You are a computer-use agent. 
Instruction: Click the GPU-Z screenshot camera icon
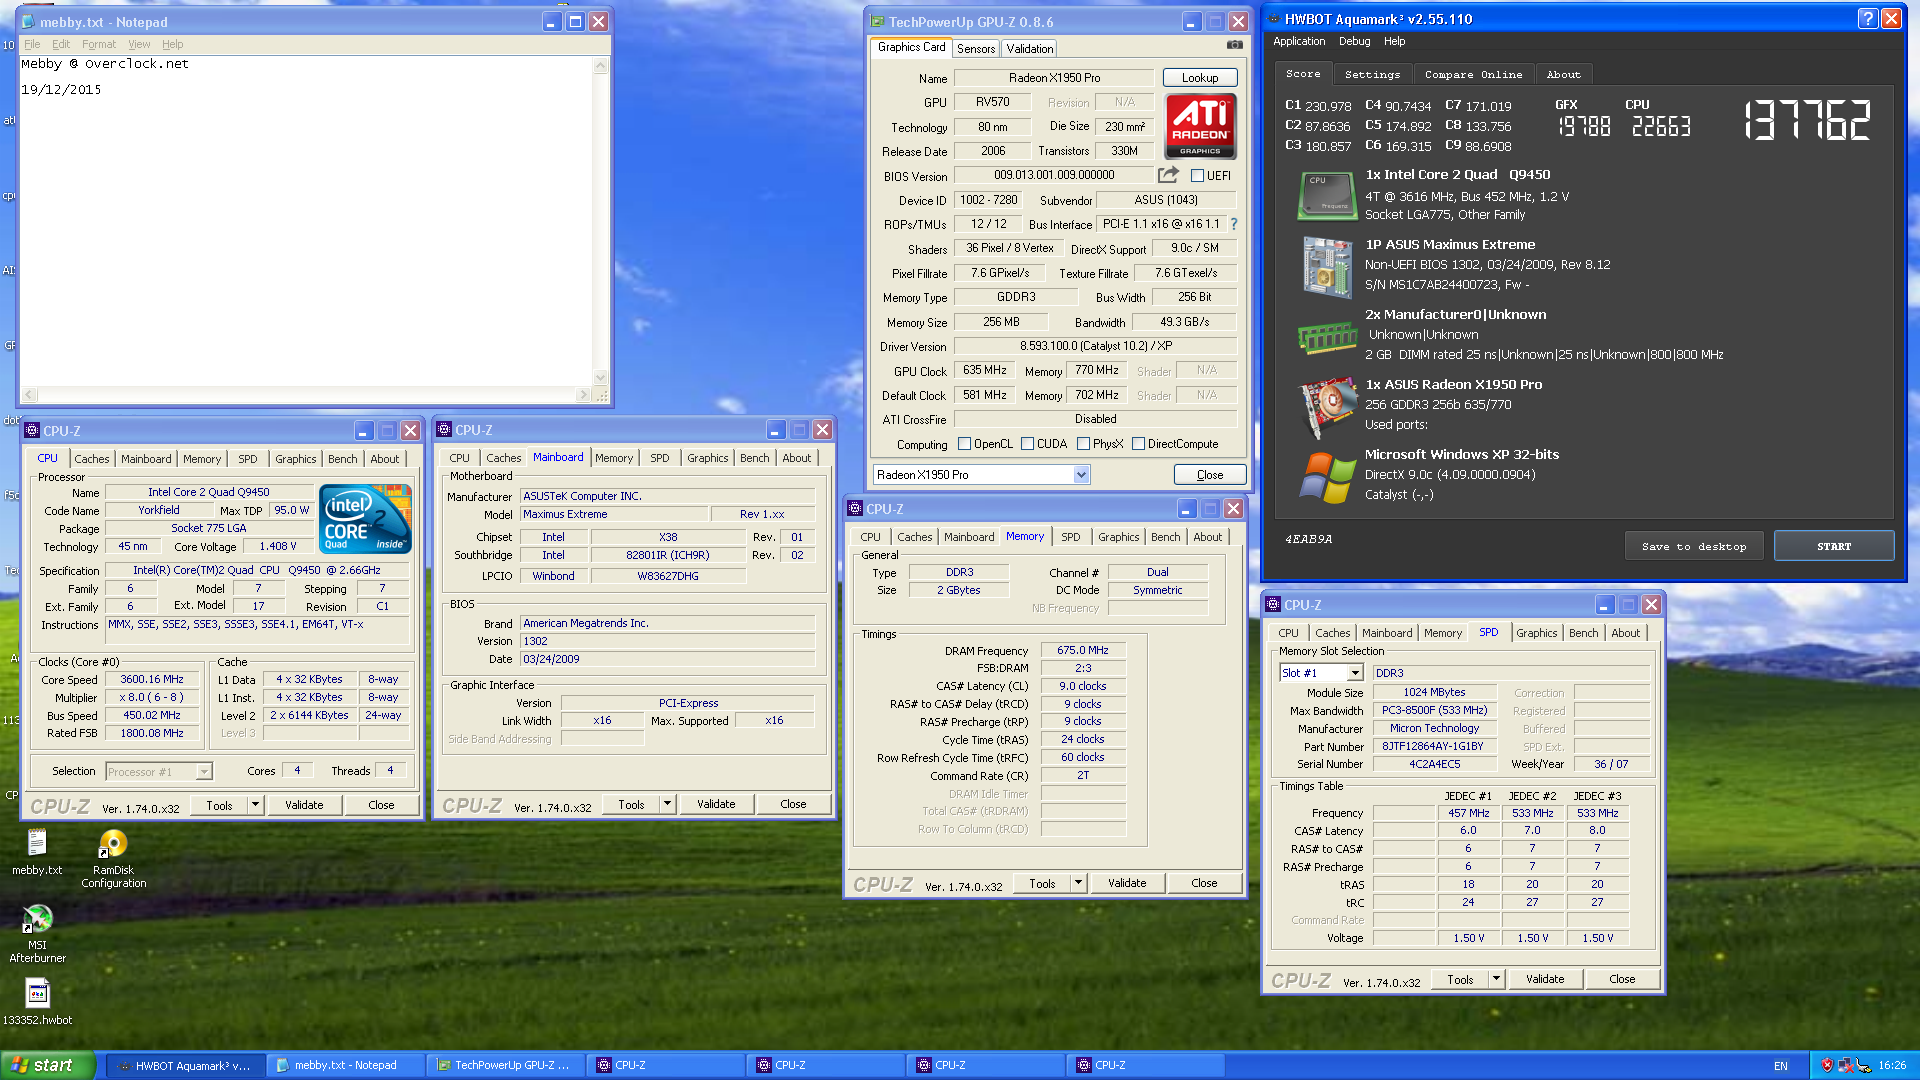1235,46
